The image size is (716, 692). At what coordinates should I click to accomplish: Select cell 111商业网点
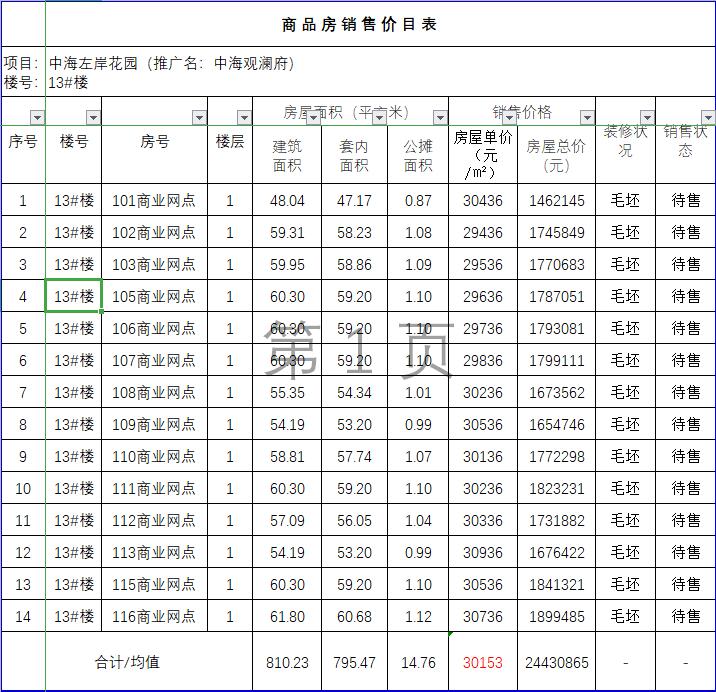[154, 488]
